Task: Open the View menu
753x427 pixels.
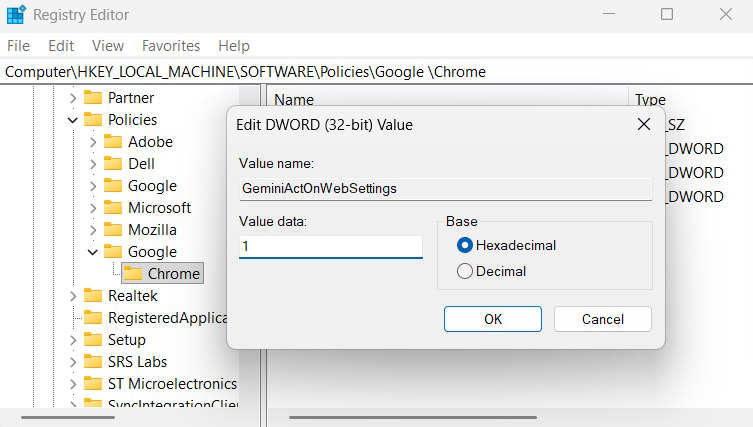Action: (108, 46)
